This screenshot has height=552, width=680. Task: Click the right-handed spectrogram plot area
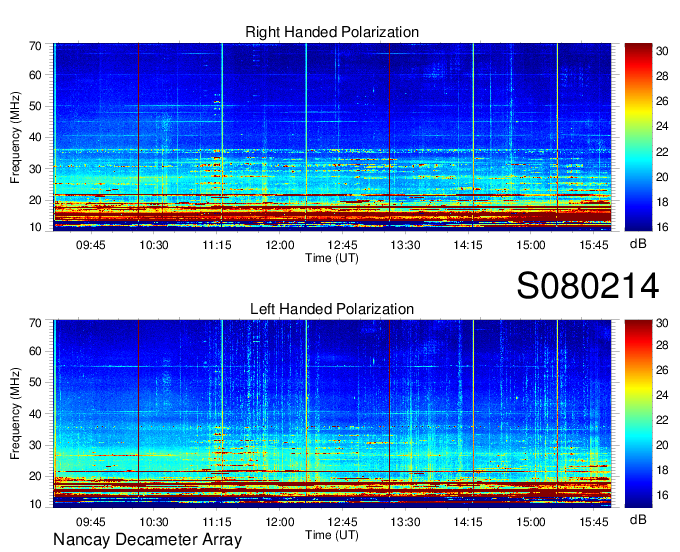(x=332, y=135)
